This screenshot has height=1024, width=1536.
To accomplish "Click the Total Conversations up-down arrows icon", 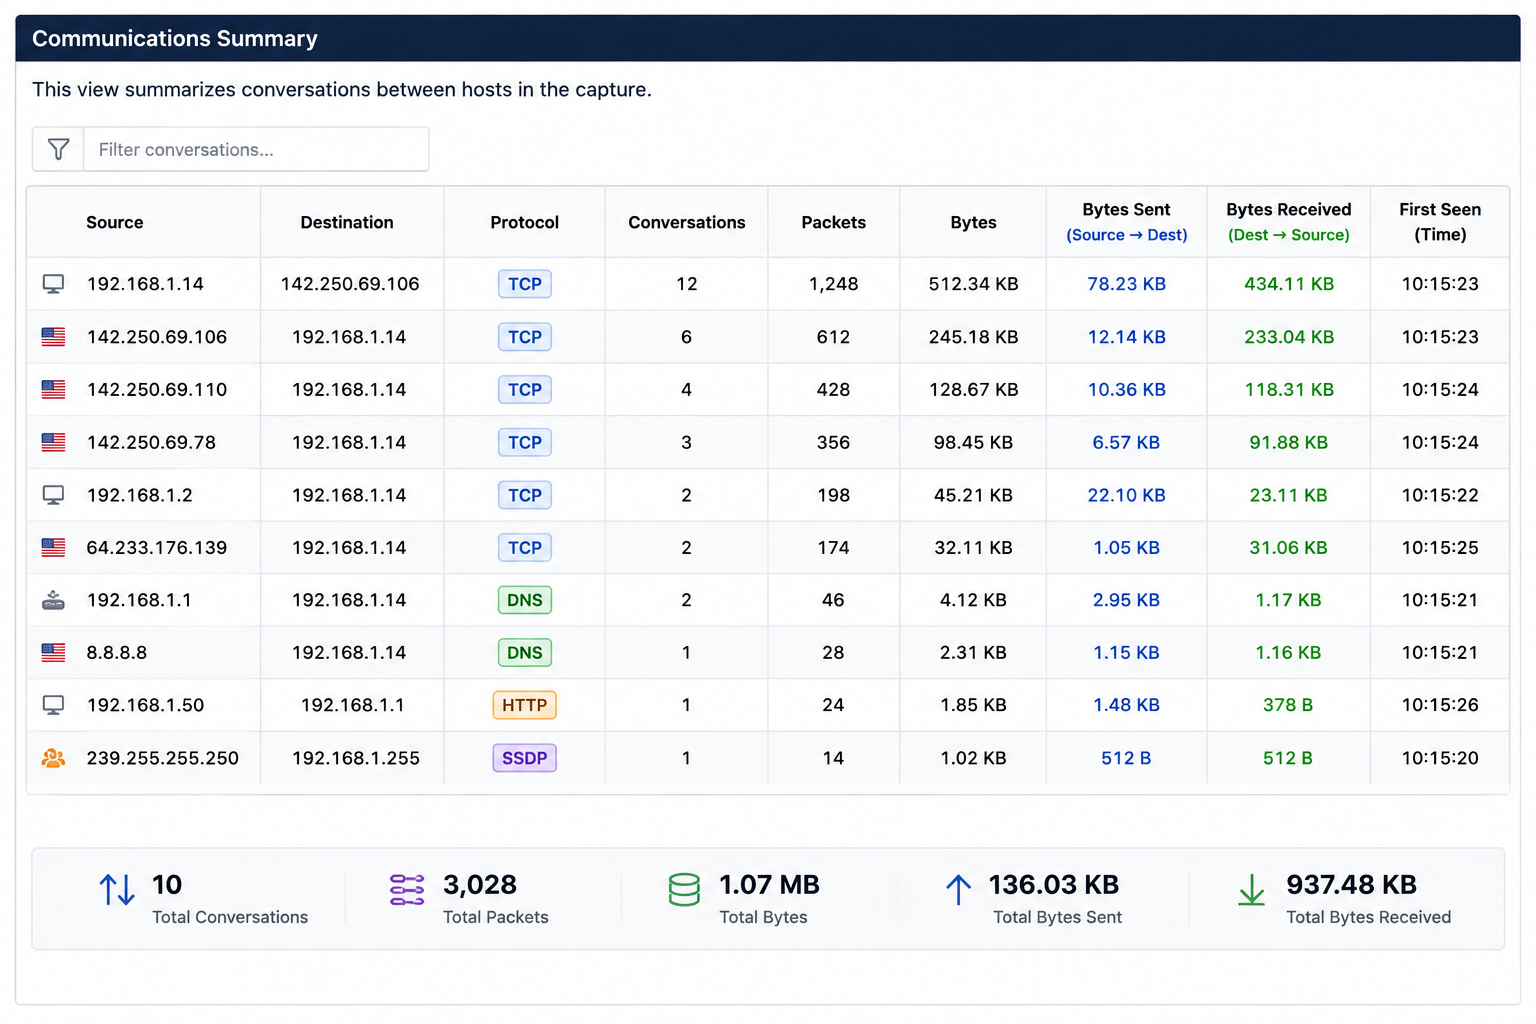I will 117,889.
